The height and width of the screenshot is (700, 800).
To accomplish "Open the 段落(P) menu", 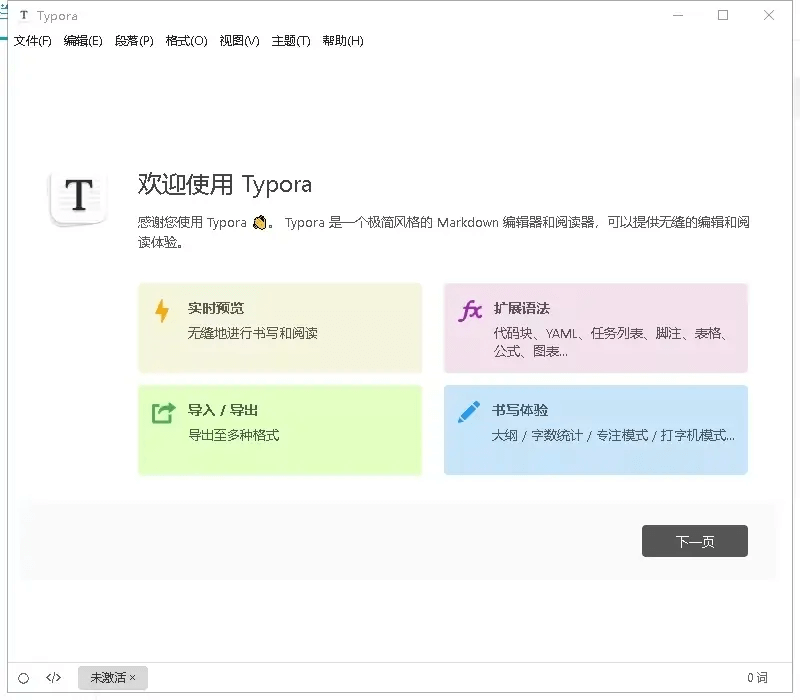I will (134, 41).
